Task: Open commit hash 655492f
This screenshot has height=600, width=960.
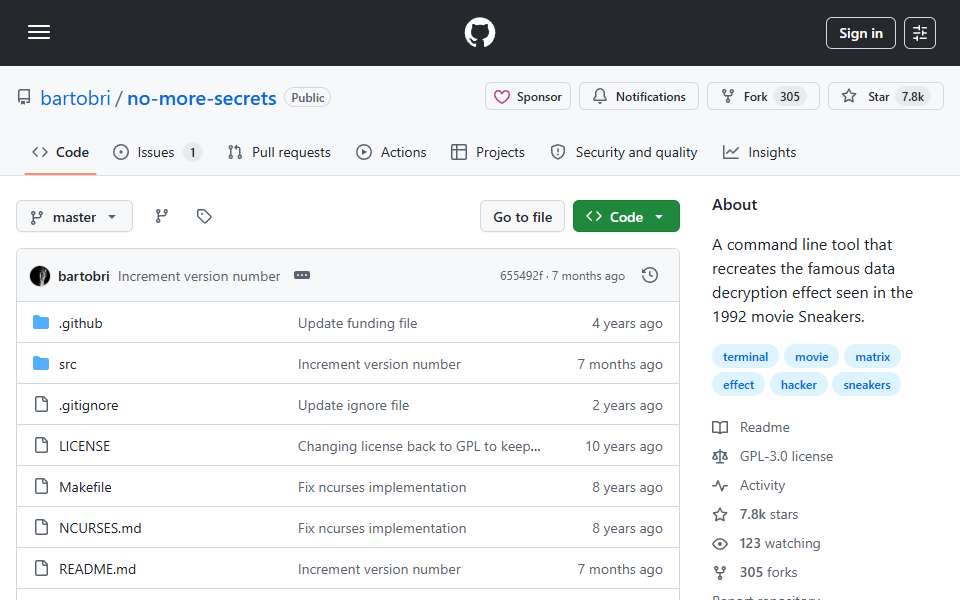Action: coord(521,276)
